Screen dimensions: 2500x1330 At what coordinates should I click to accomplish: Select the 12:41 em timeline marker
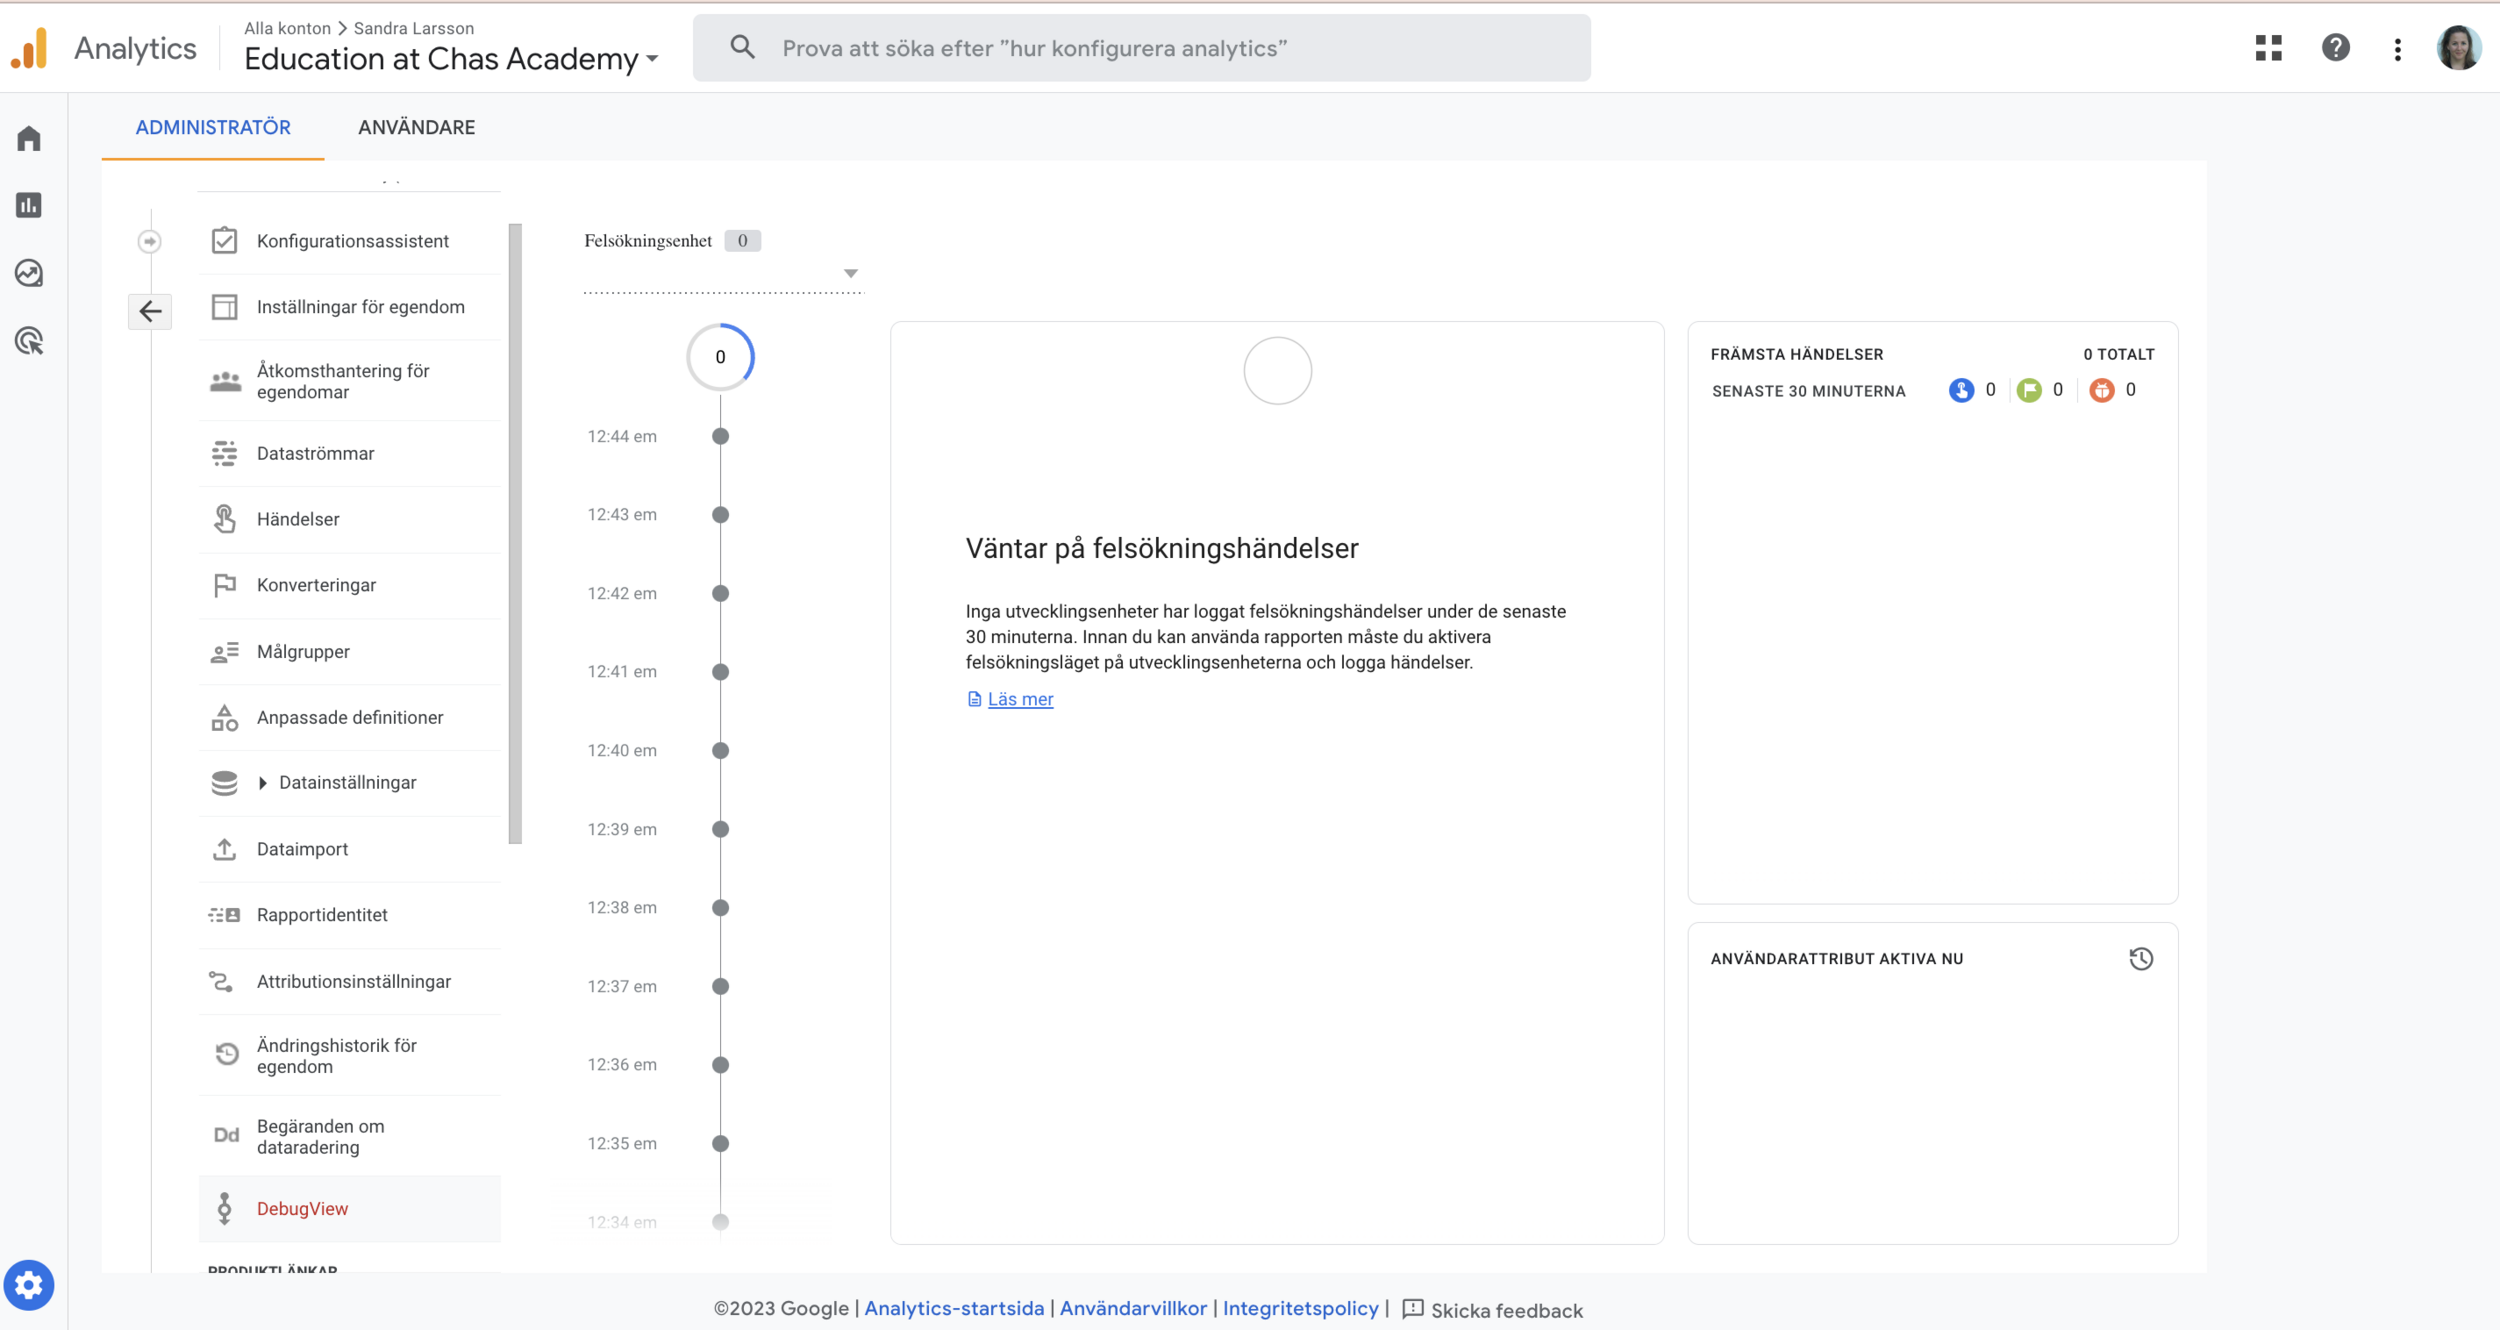click(720, 672)
